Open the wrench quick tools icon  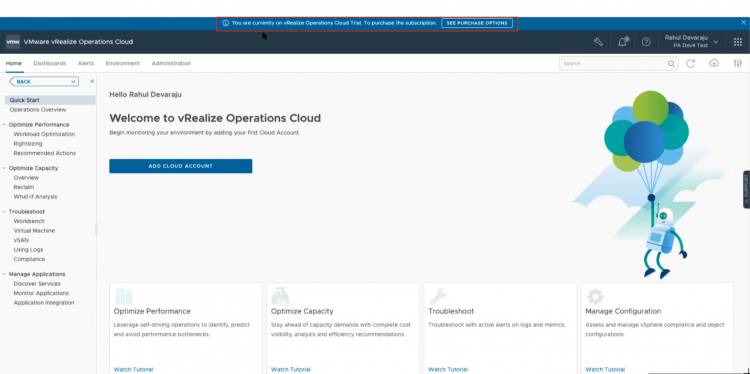[x=598, y=42]
